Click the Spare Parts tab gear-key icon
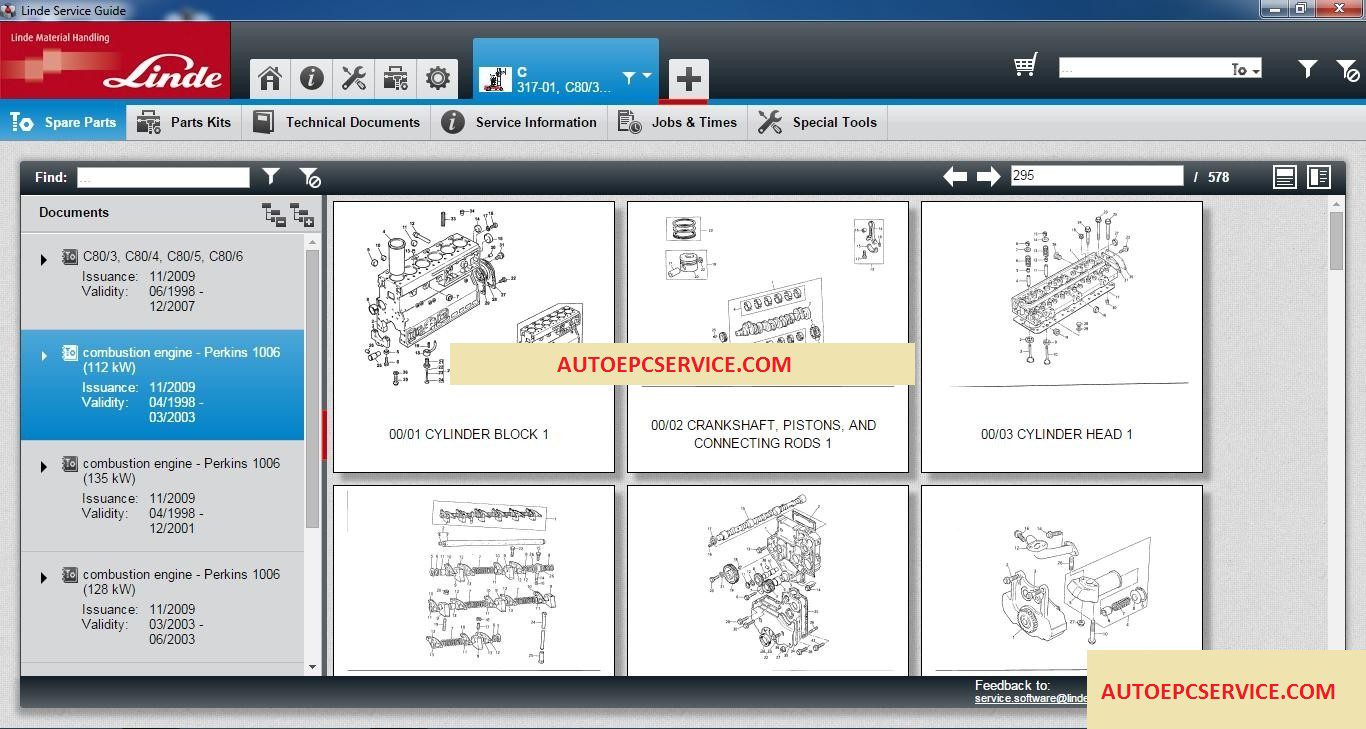 (x=22, y=122)
